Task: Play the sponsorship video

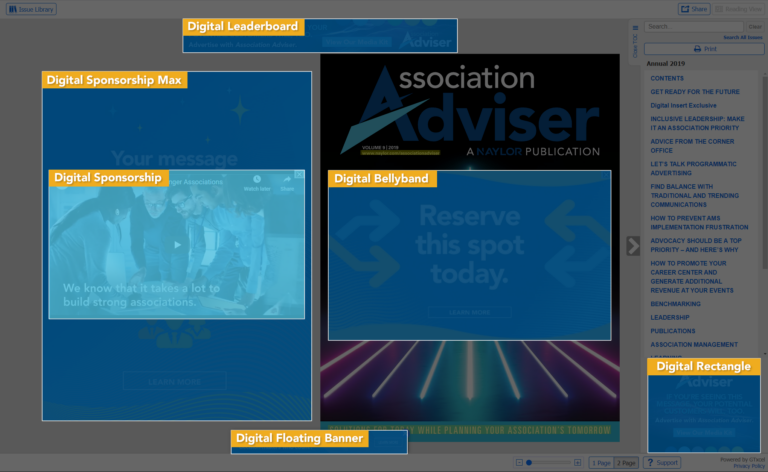Action: pos(177,245)
